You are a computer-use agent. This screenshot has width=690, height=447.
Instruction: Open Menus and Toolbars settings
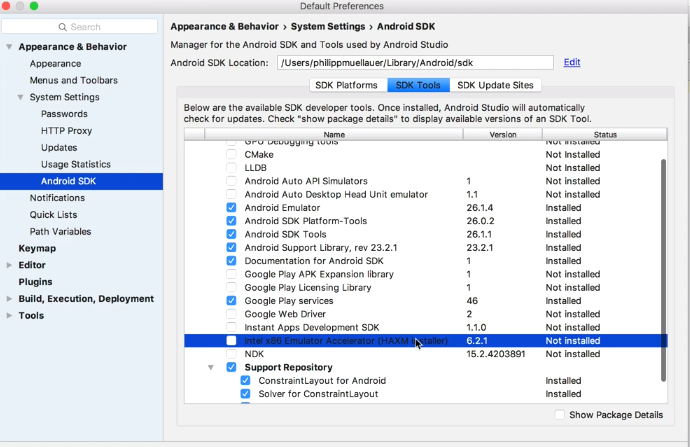[73, 81]
